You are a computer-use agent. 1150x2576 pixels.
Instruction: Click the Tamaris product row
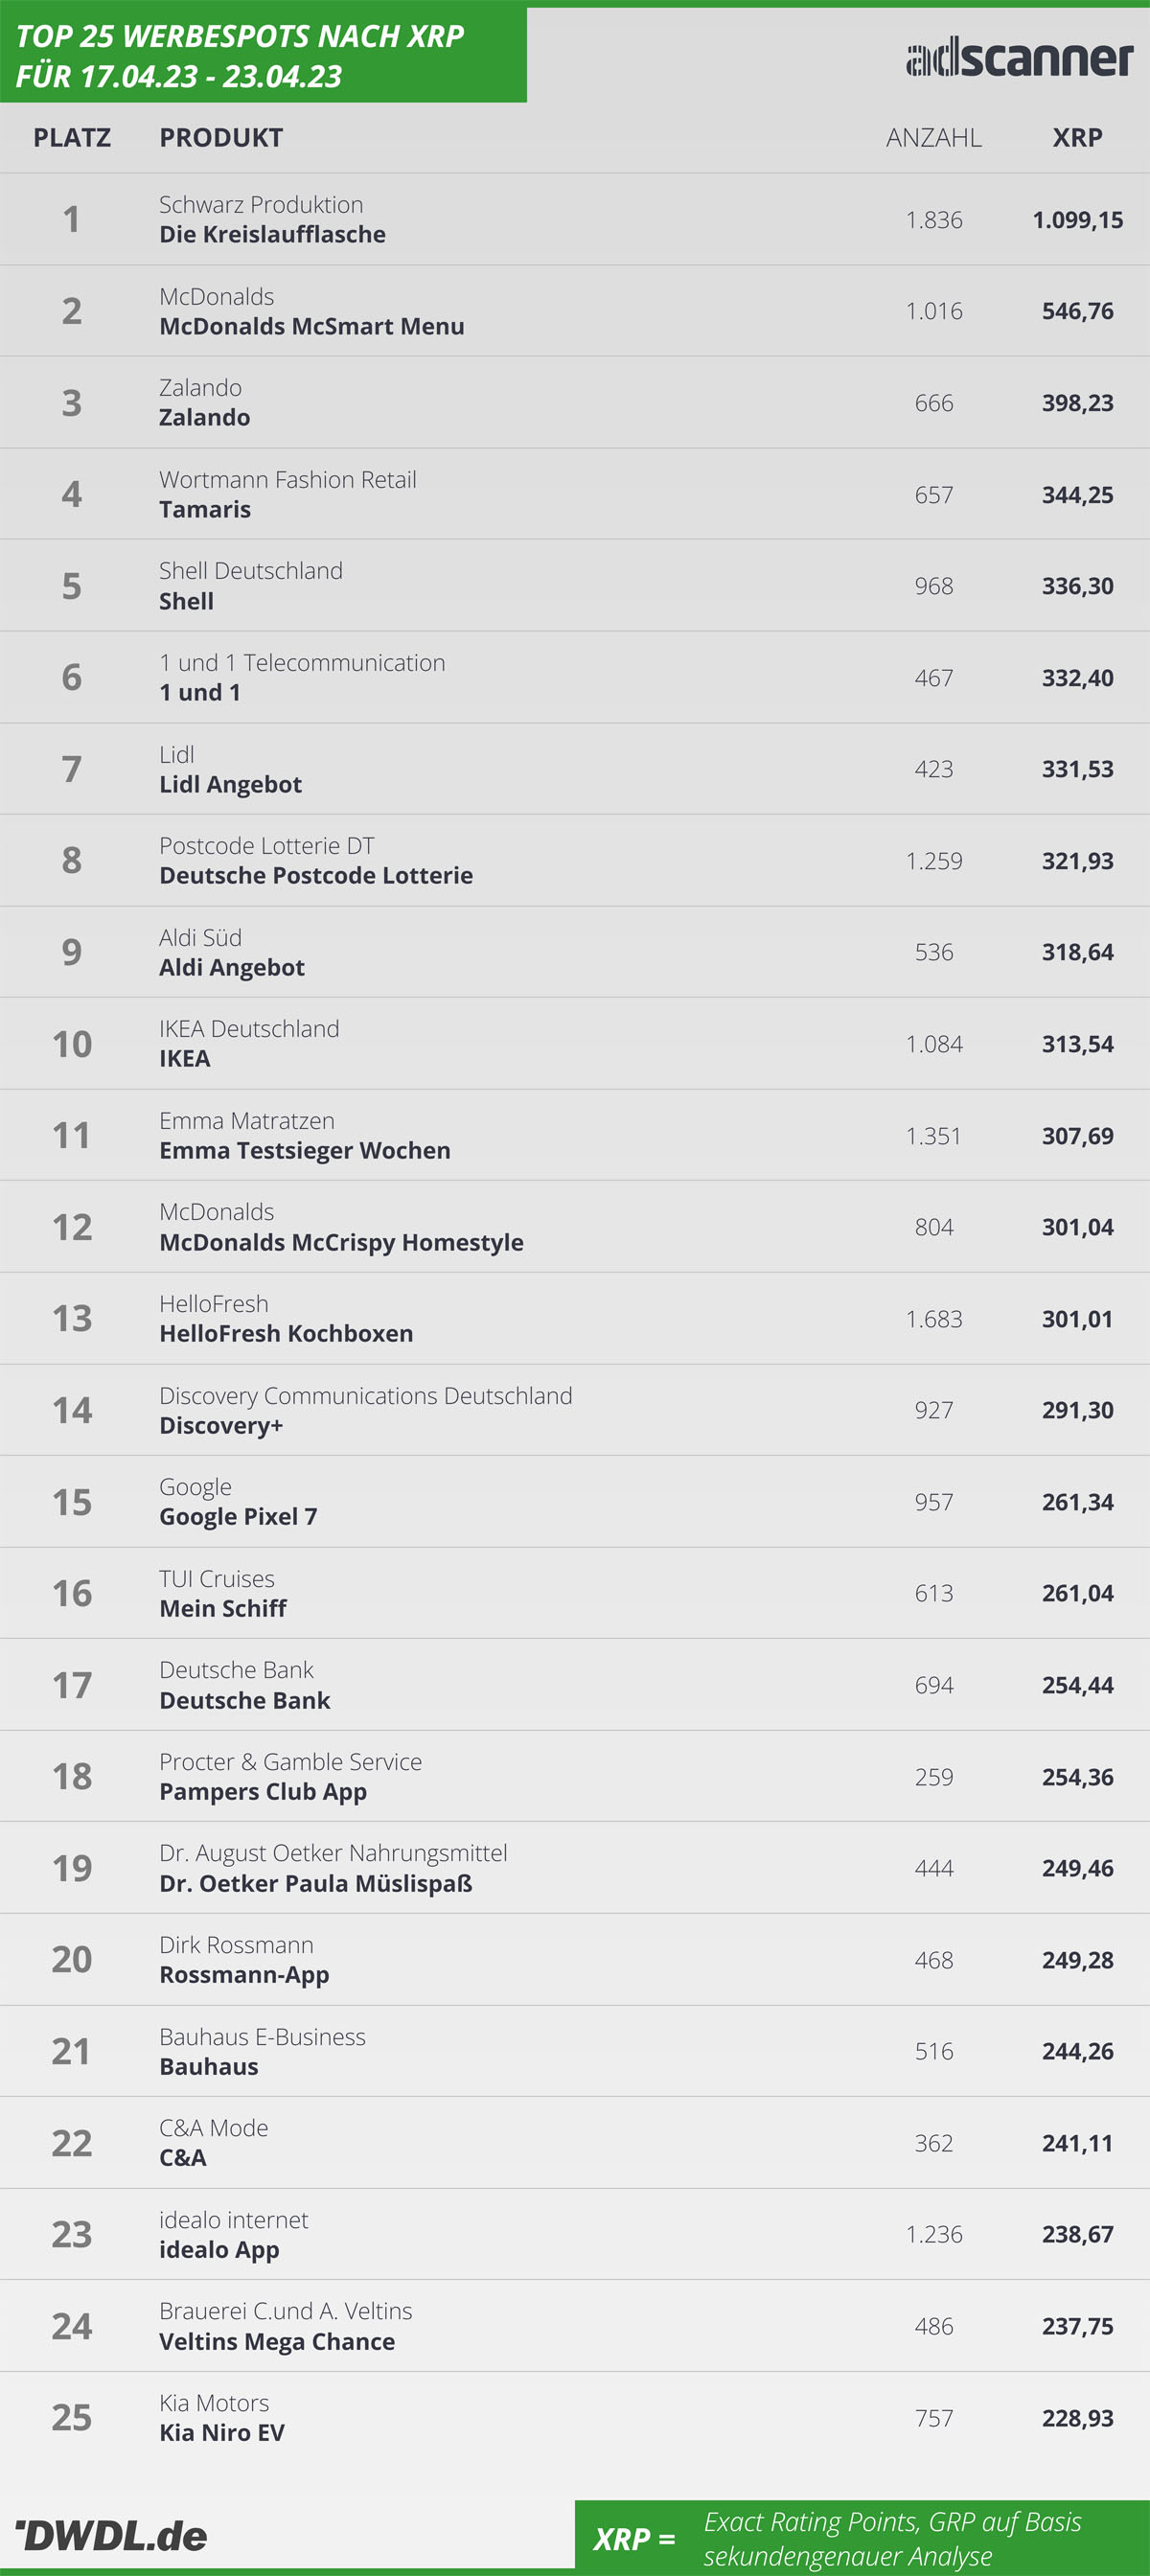(x=575, y=494)
